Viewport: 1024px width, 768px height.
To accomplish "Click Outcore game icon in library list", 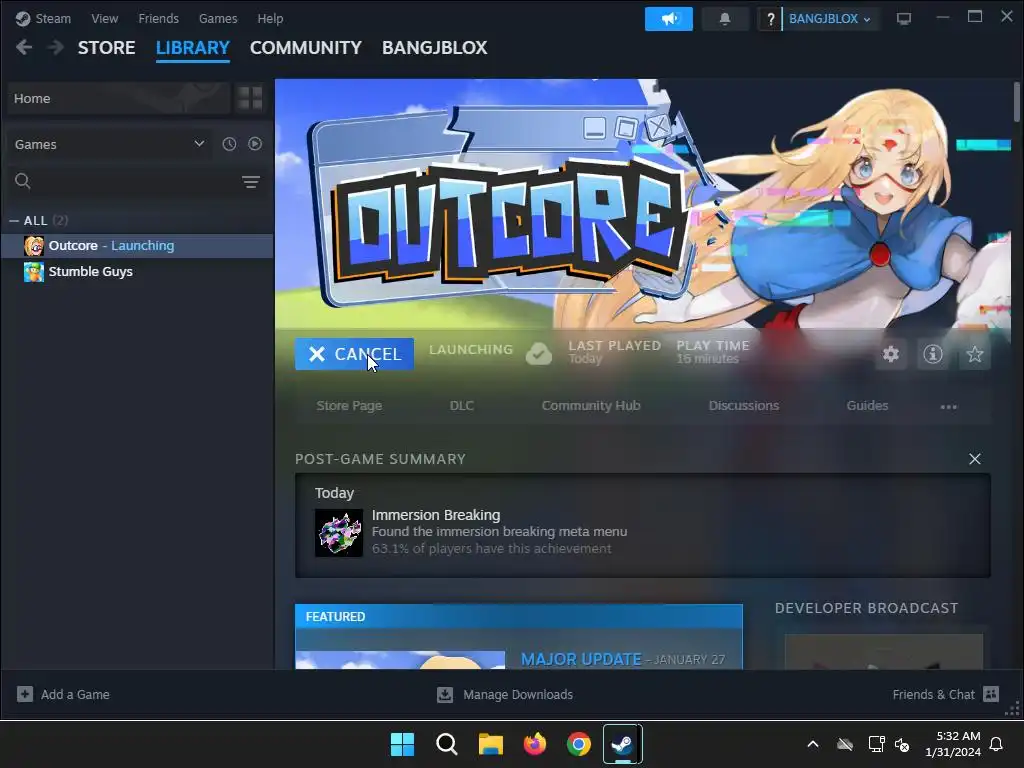I will (34, 246).
